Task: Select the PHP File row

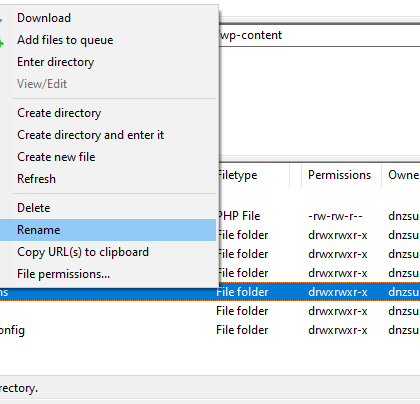Action: click(x=319, y=216)
